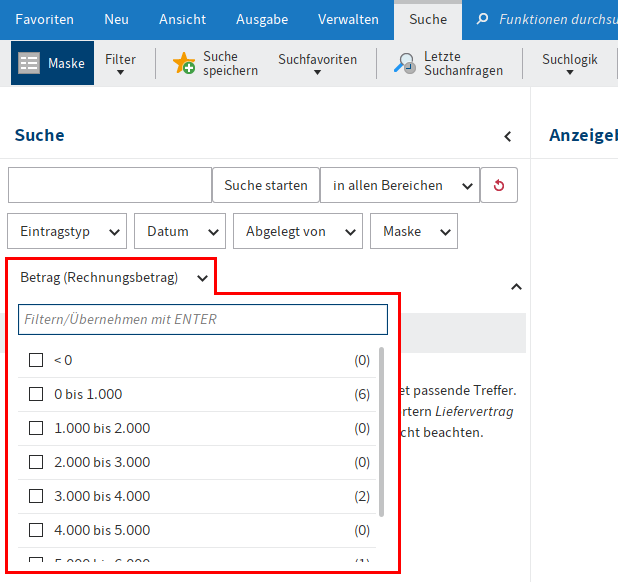Switch to the Verwalten tab
Viewport: 618px width, 582px height.
click(x=348, y=19)
